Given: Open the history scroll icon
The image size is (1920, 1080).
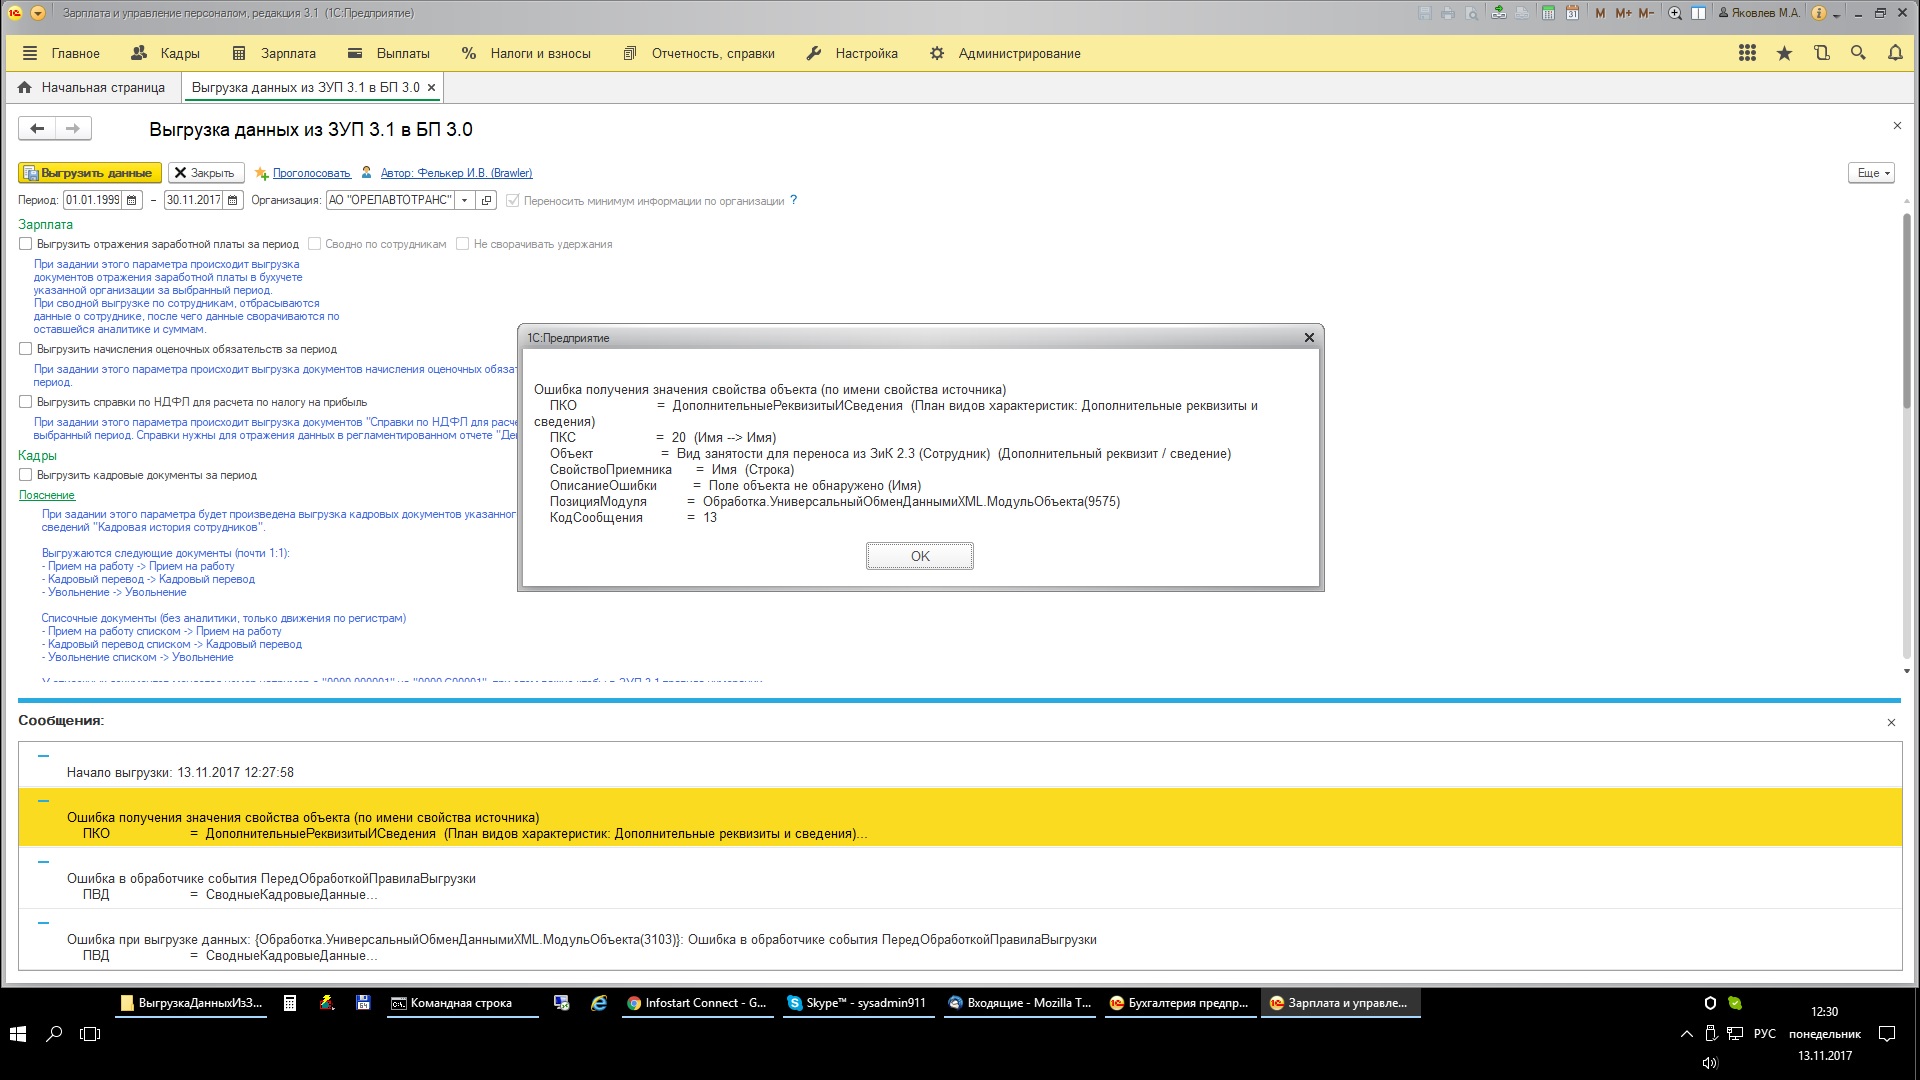Looking at the screenshot, I should click(x=1821, y=53).
